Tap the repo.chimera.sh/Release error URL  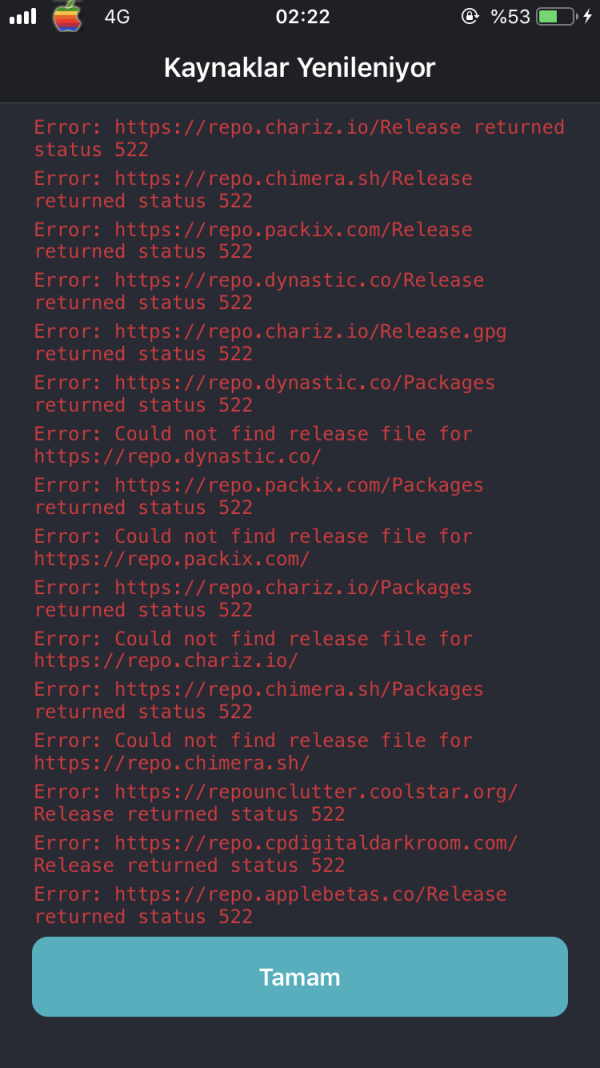coord(293,179)
